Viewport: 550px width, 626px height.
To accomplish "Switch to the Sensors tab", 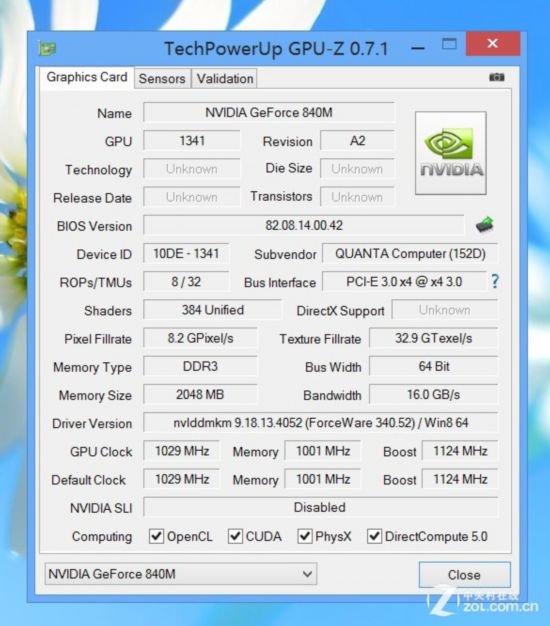I will tap(162, 79).
